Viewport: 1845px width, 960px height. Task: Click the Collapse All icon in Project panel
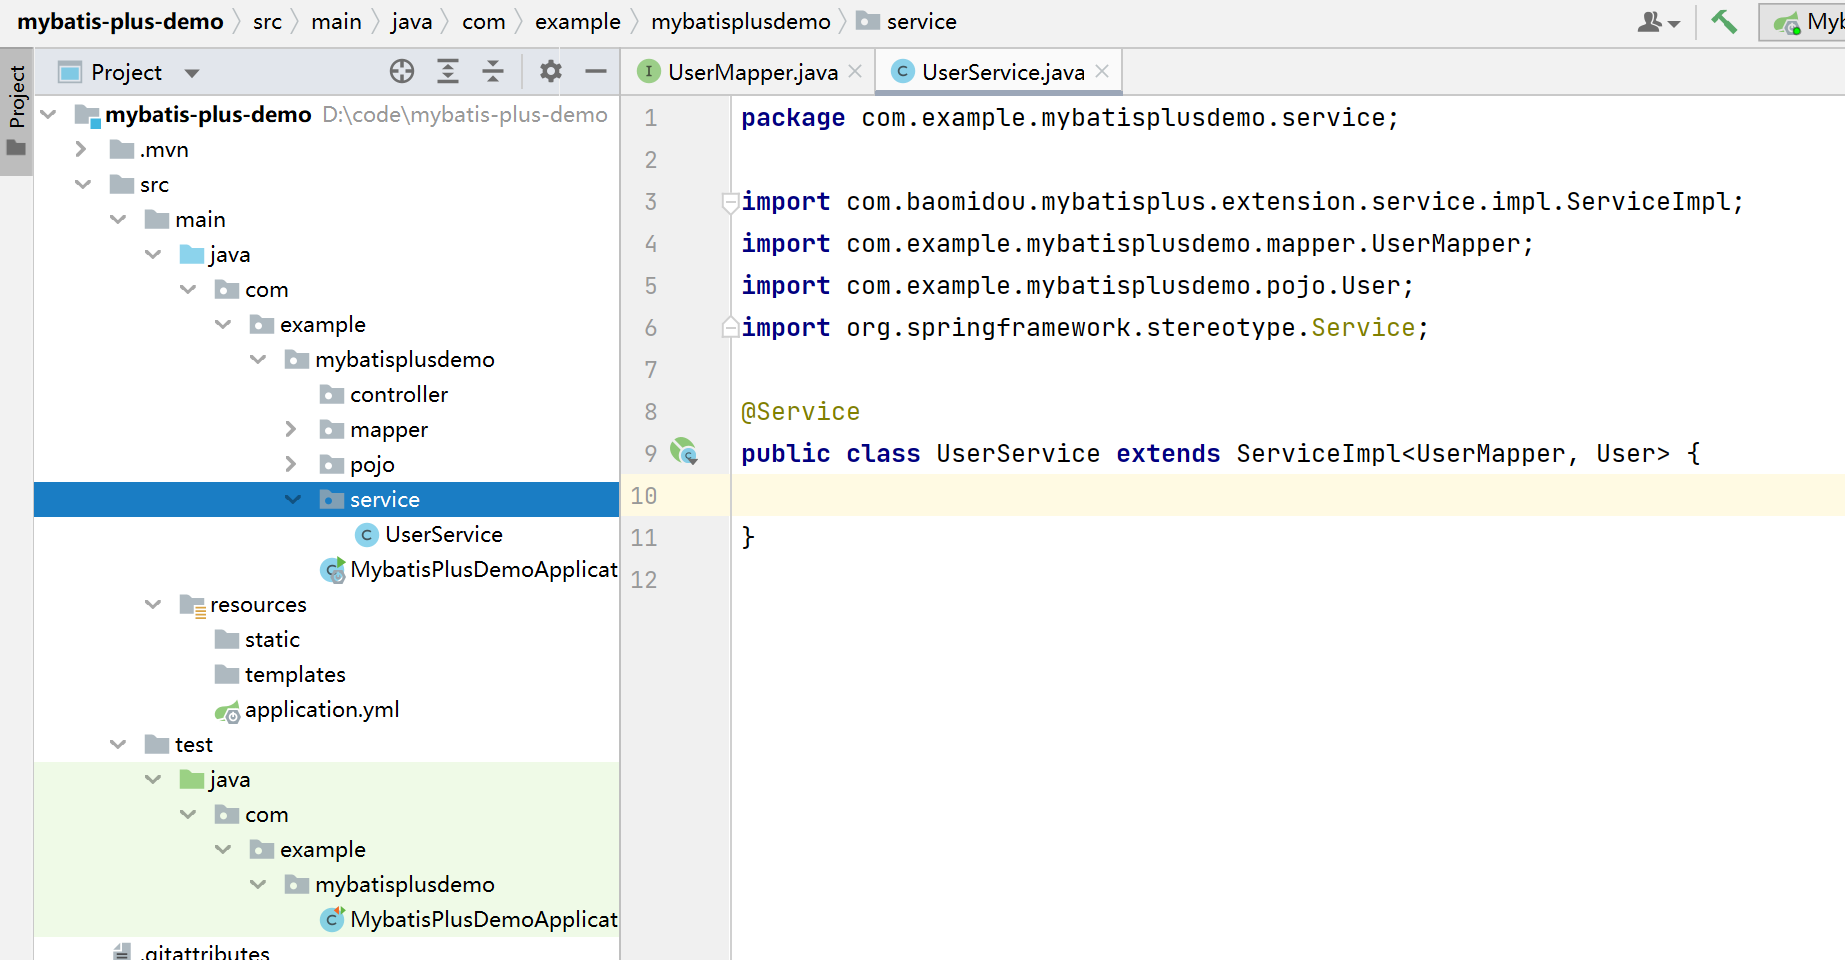(x=493, y=71)
